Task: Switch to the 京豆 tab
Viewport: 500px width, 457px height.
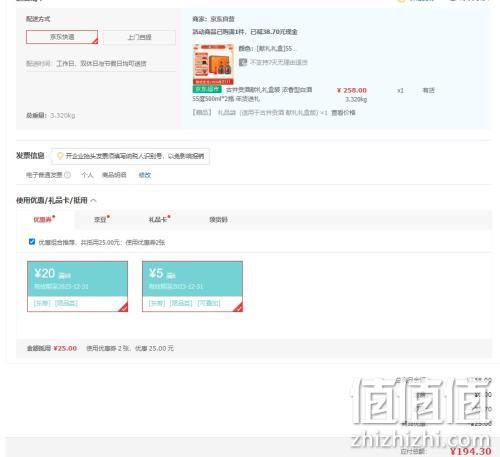Action: click(101, 219)
